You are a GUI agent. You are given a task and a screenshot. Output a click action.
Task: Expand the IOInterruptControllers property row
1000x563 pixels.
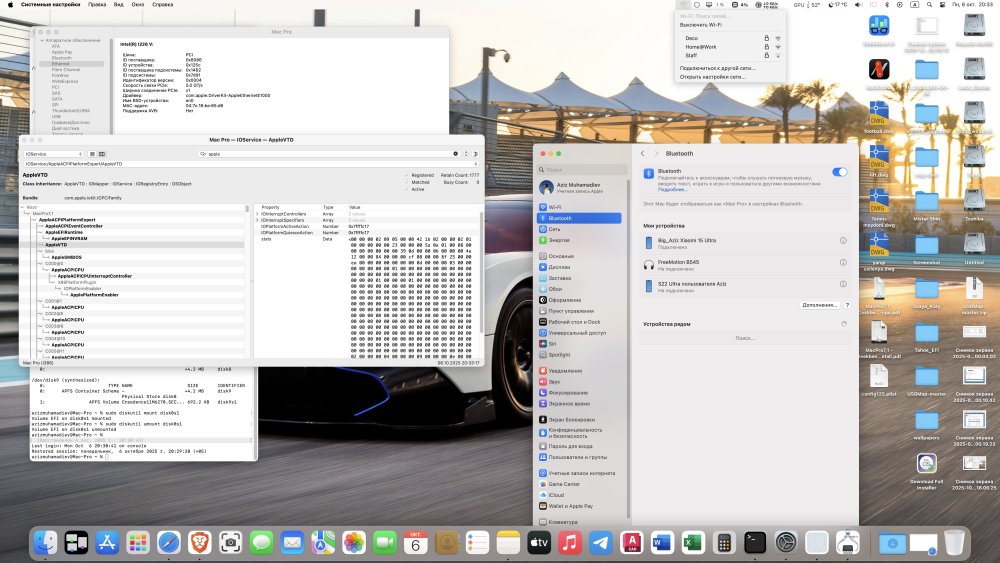pos(258,214)
